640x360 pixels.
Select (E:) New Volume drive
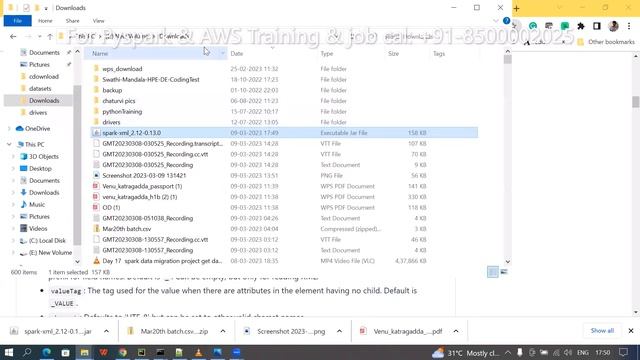click(x=50, y=253)
